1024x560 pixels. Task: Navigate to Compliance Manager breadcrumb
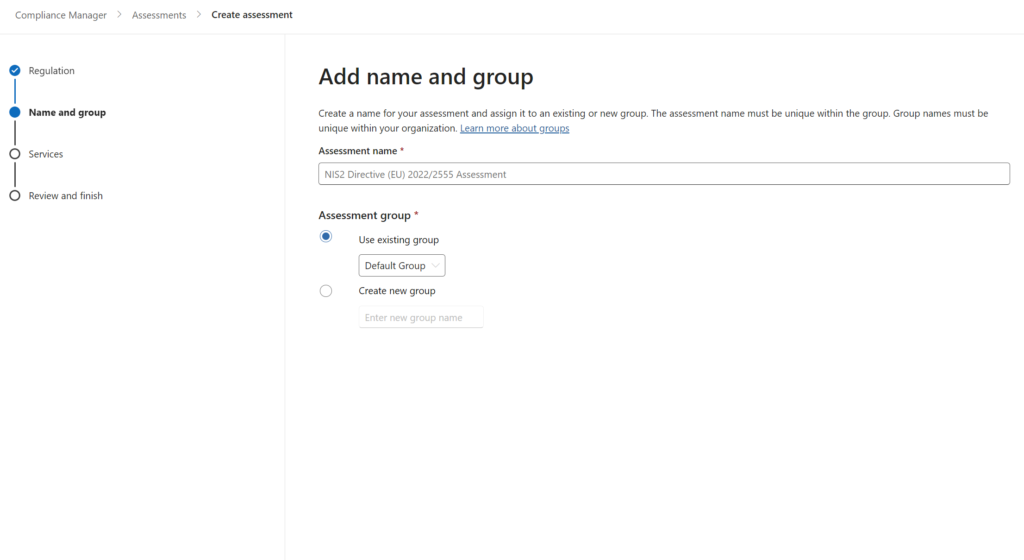point(61,15)
